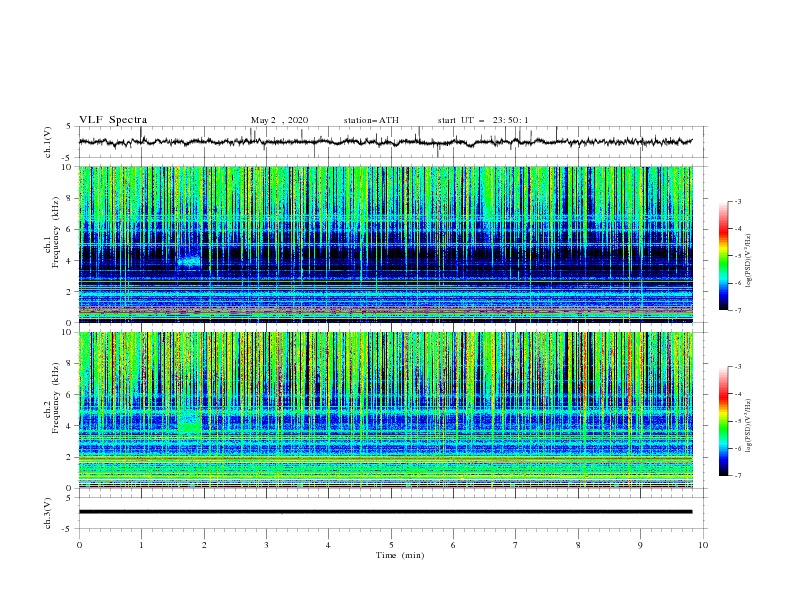
Task: Click the -7 tick on the ch.1 color bar
Action: click(738, 310)
